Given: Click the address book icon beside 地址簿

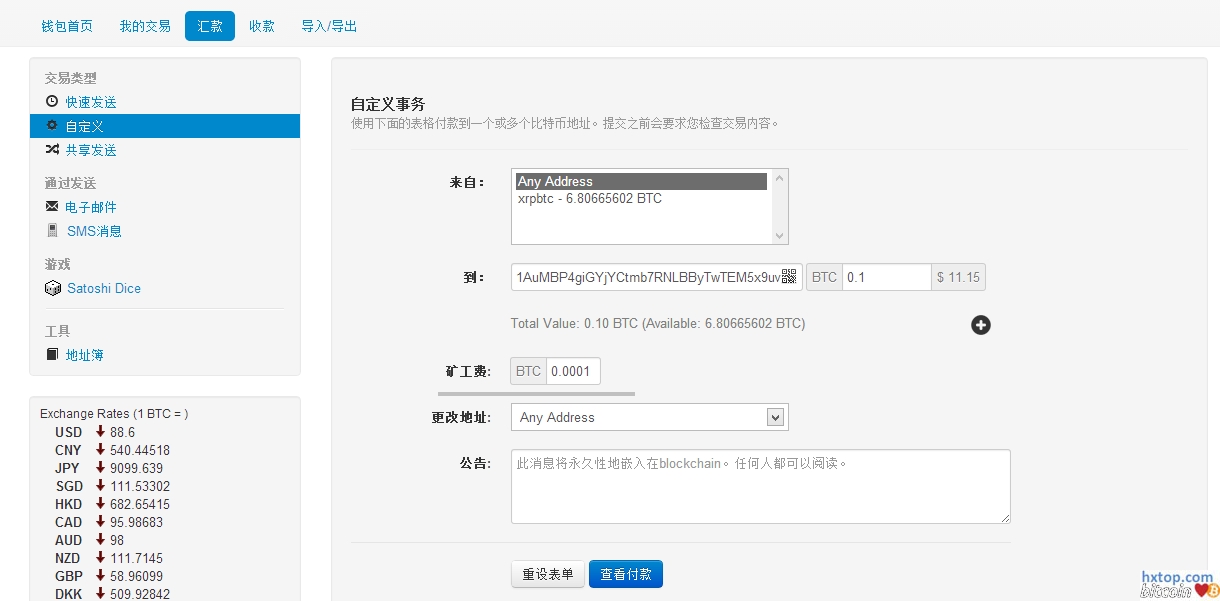Looking at the screenshot, I should tap(52, 355).
